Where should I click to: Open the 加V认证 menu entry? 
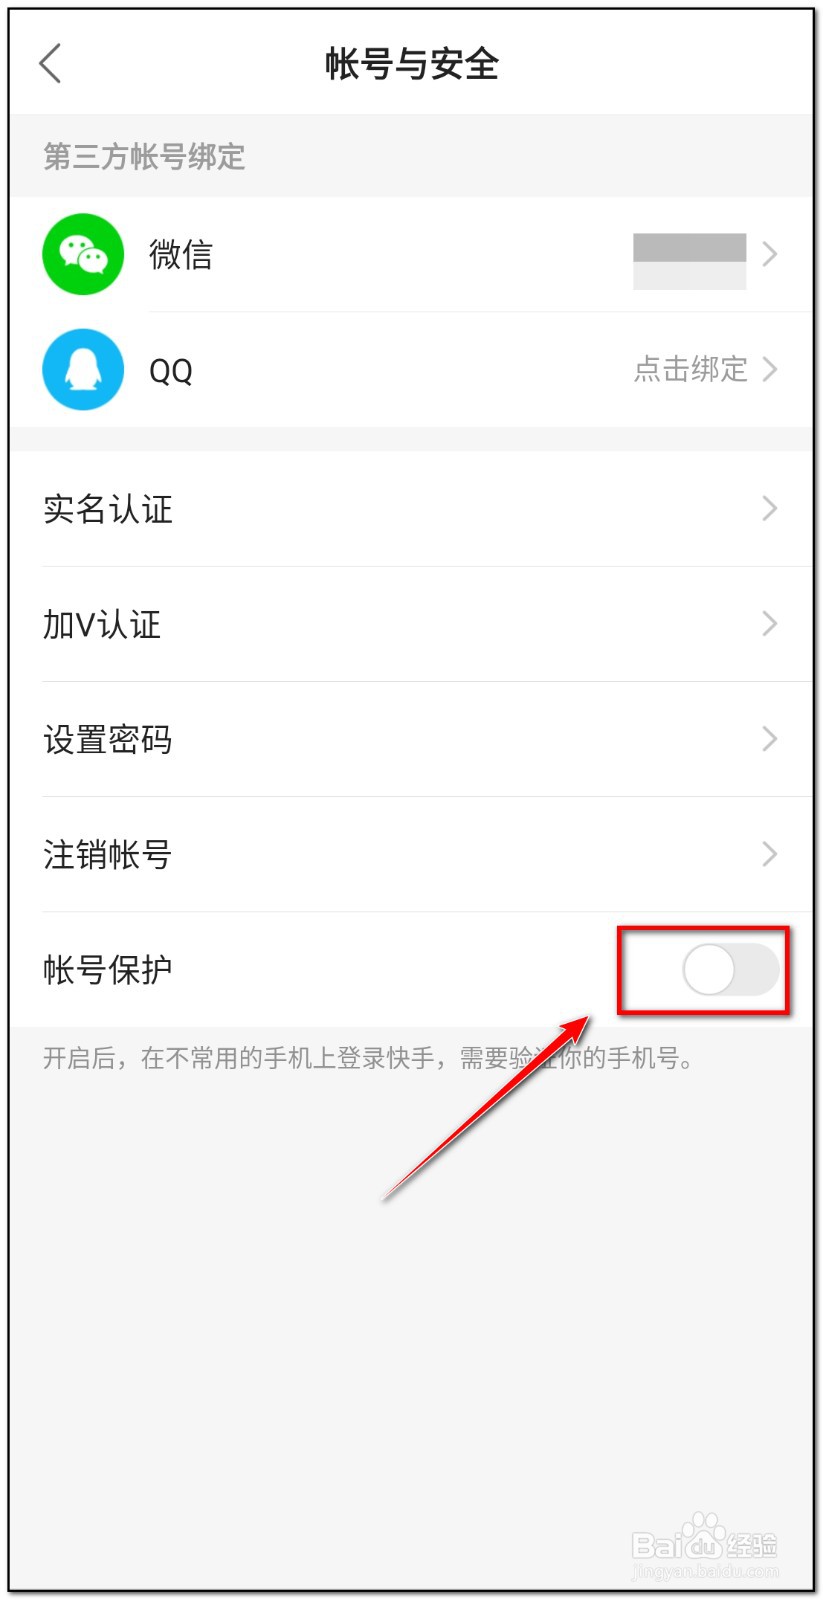coord(411,624)
